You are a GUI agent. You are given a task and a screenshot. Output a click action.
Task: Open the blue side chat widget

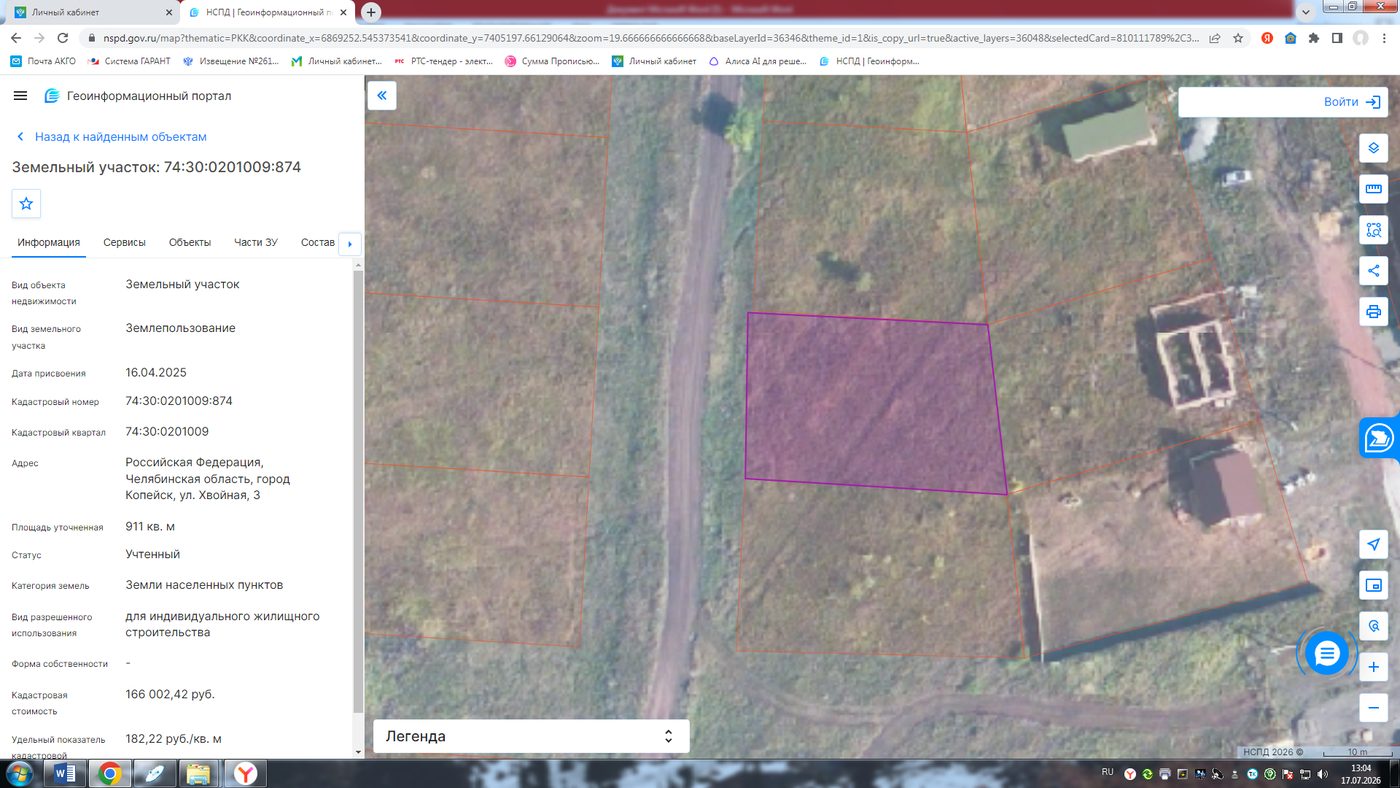coord(1380,438)
